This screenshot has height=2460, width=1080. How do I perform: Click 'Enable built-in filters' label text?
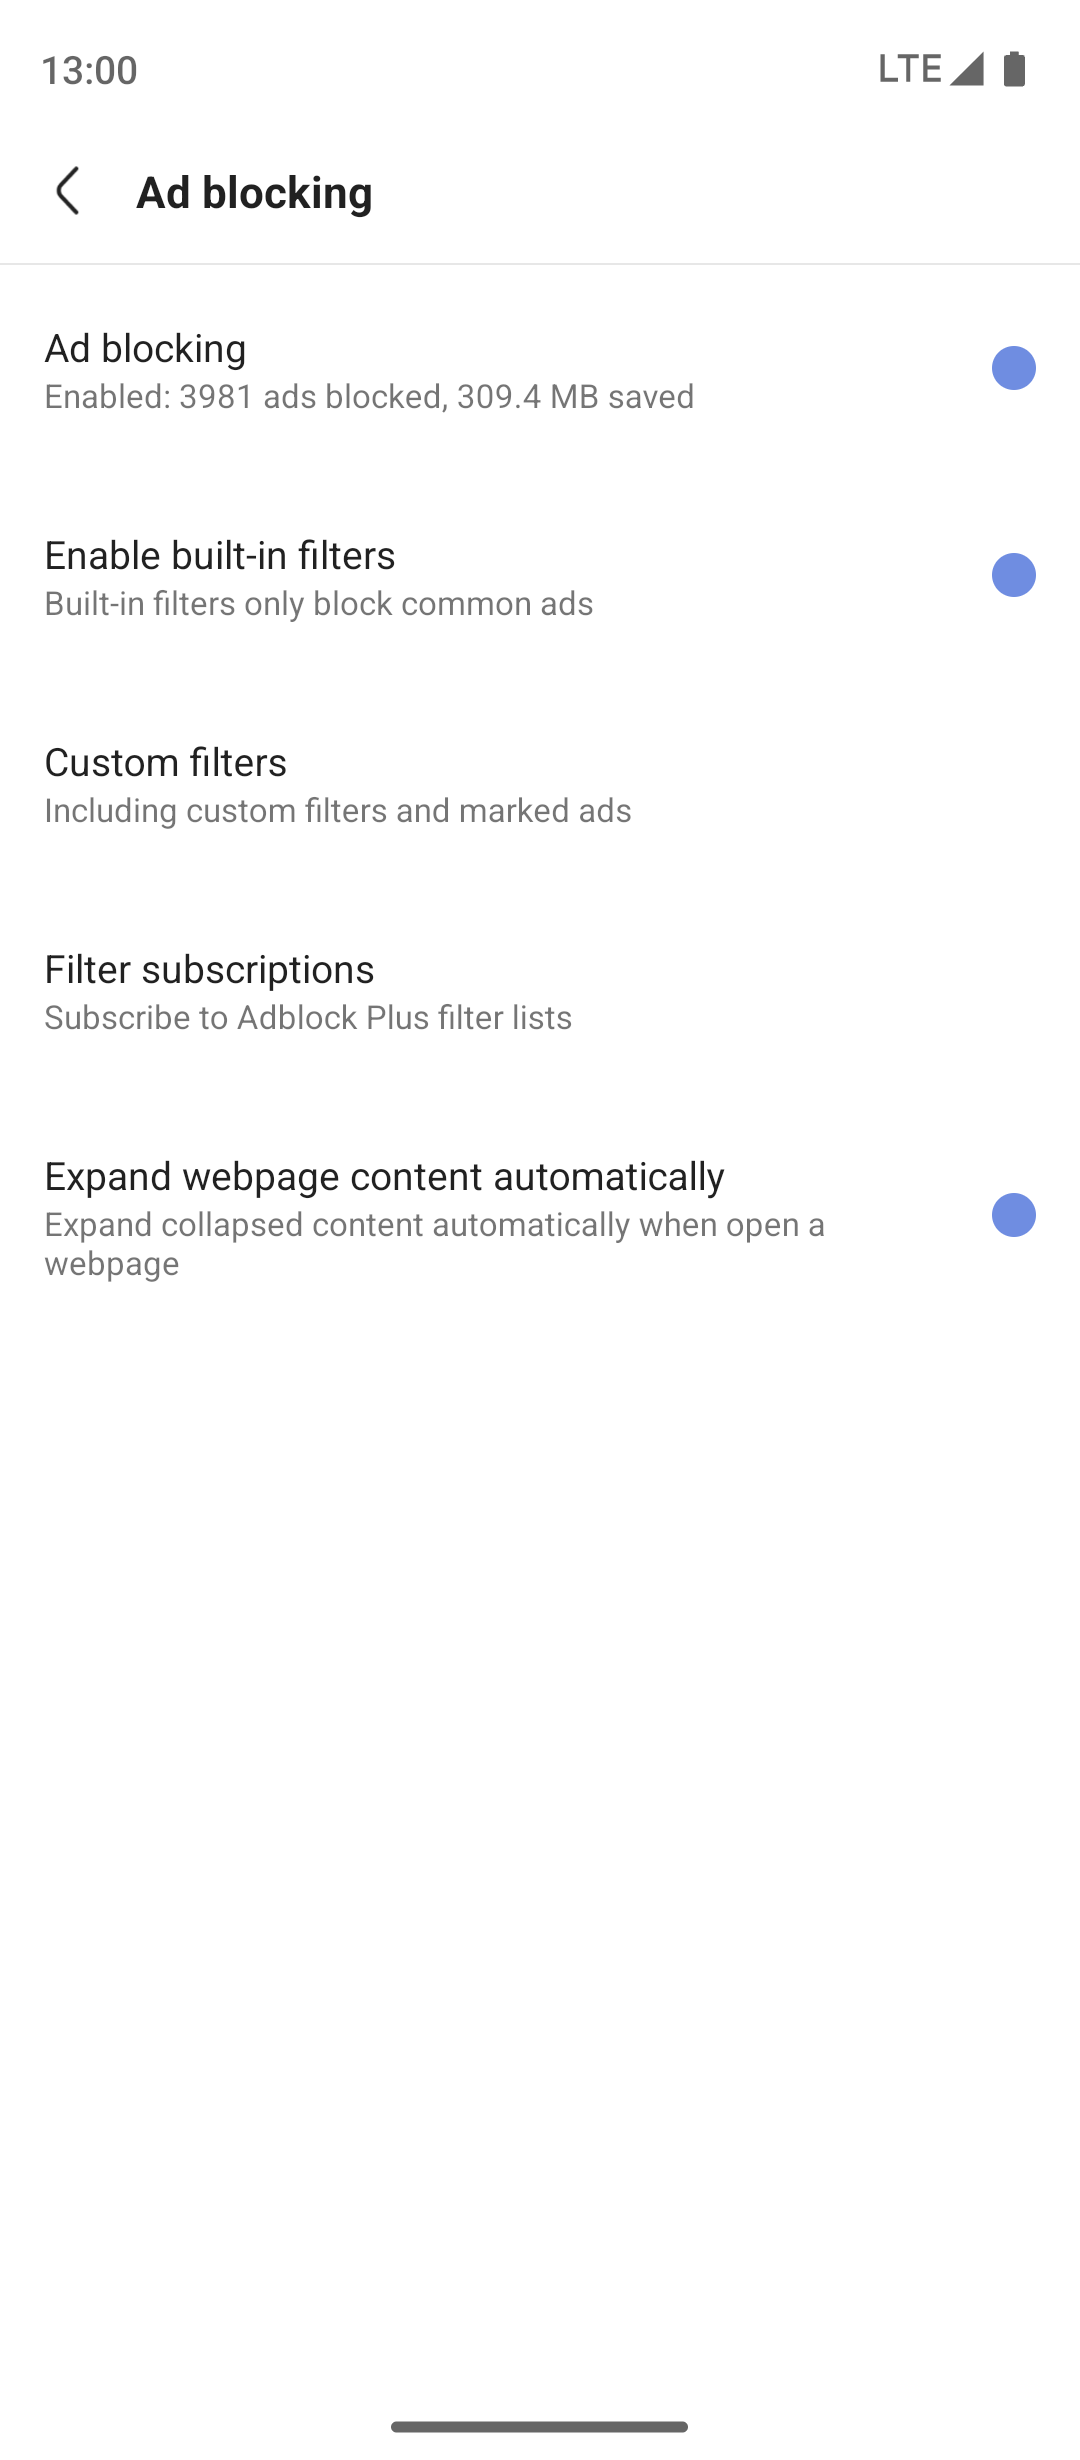[x=220, y=556]
